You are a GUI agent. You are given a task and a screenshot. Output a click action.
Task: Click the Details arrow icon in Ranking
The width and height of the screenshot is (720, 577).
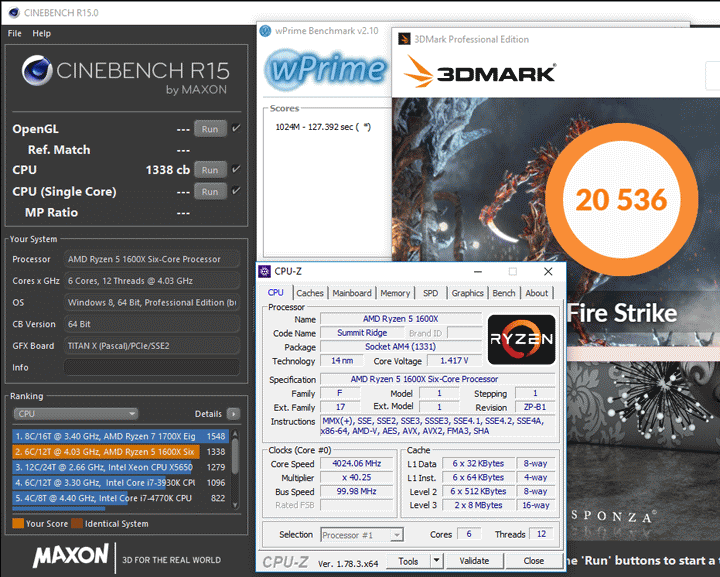point(233,414)
